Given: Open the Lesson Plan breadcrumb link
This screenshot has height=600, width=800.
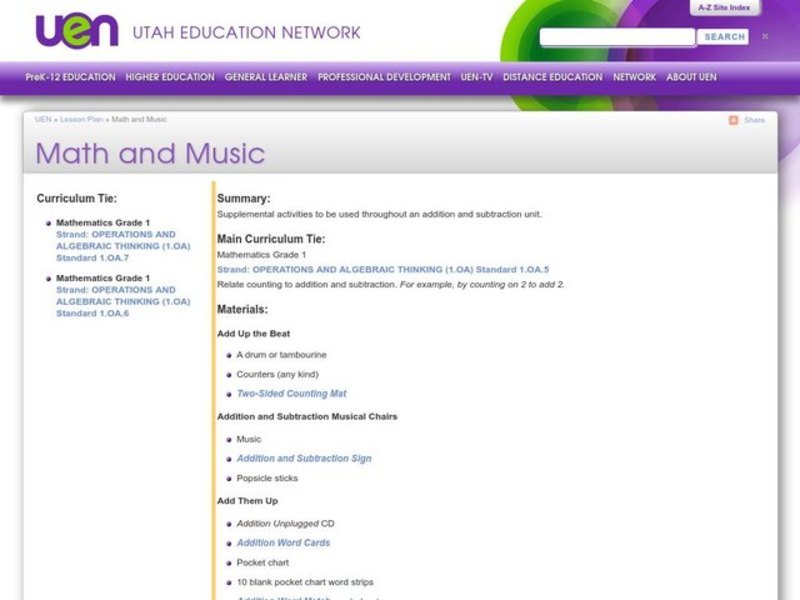Looking at the screenshot, I should 80,118.
